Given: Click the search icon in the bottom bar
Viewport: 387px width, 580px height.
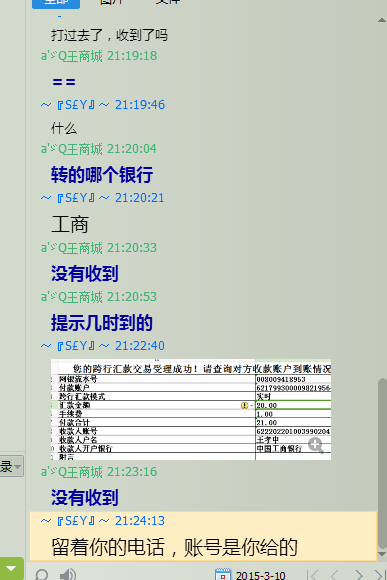Looking at the screenshot, I should click(x=41, y=574).
